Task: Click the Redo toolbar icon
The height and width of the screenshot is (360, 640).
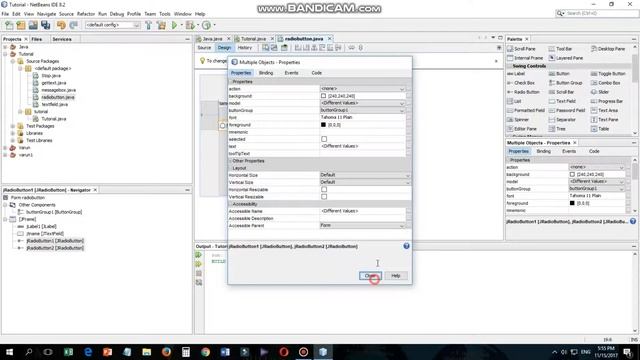Action: pyautogui.click(x=73, y=25)
